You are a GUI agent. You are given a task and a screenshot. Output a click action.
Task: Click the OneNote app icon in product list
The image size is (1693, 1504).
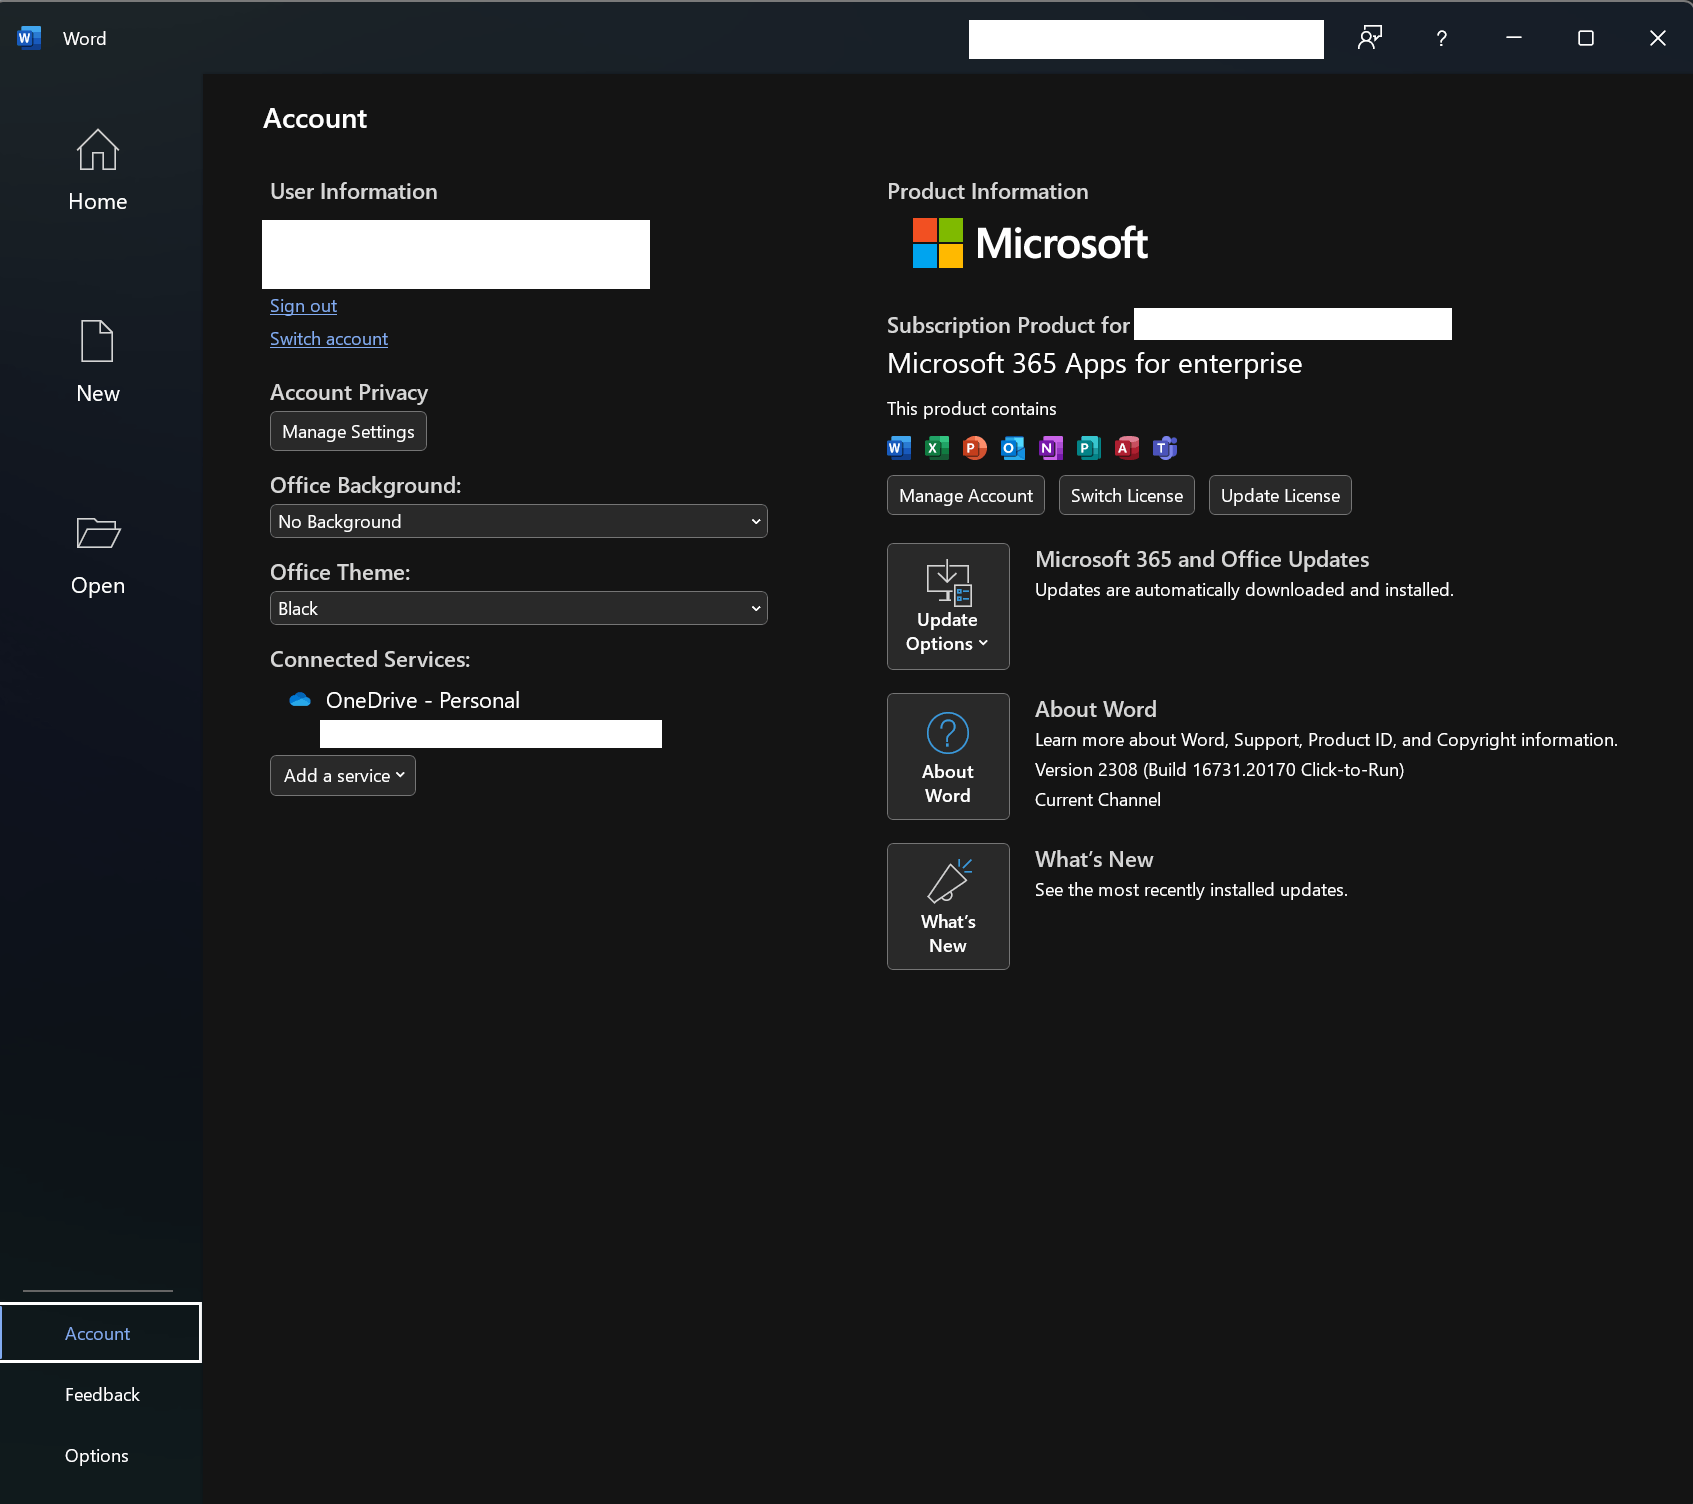[1051, 448]
